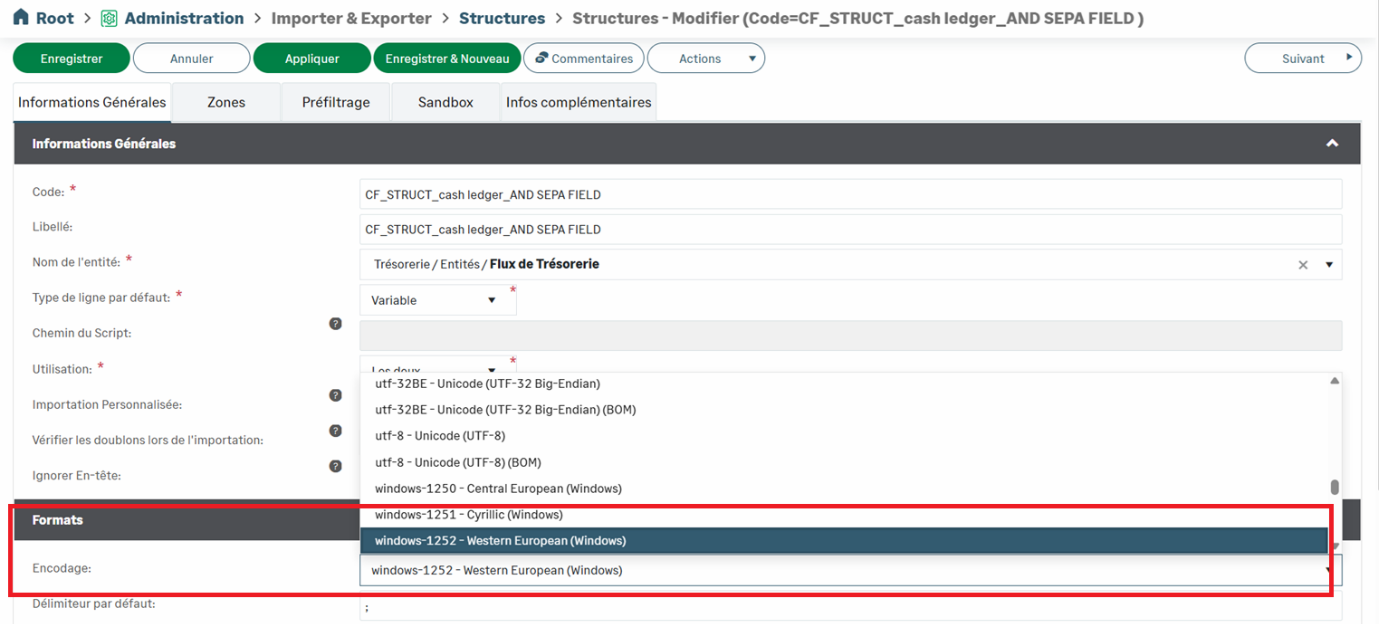
Task: Go to the Sandbox tab
Action: click(445, 102)
